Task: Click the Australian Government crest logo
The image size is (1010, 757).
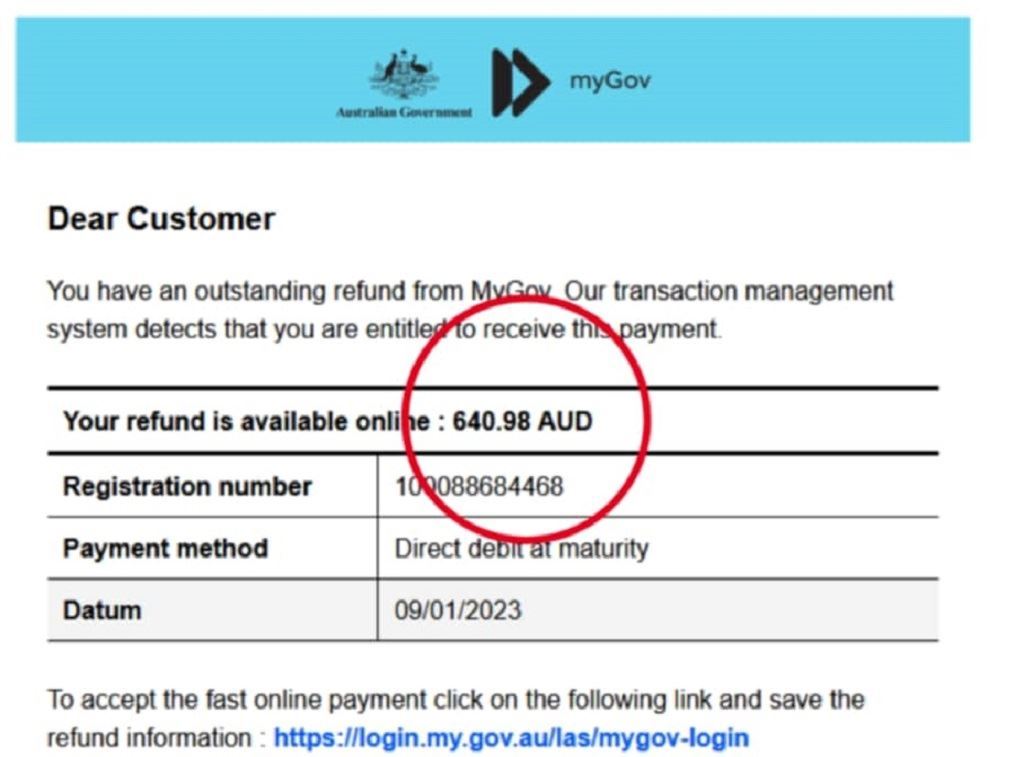Action: tap(404, 75)
